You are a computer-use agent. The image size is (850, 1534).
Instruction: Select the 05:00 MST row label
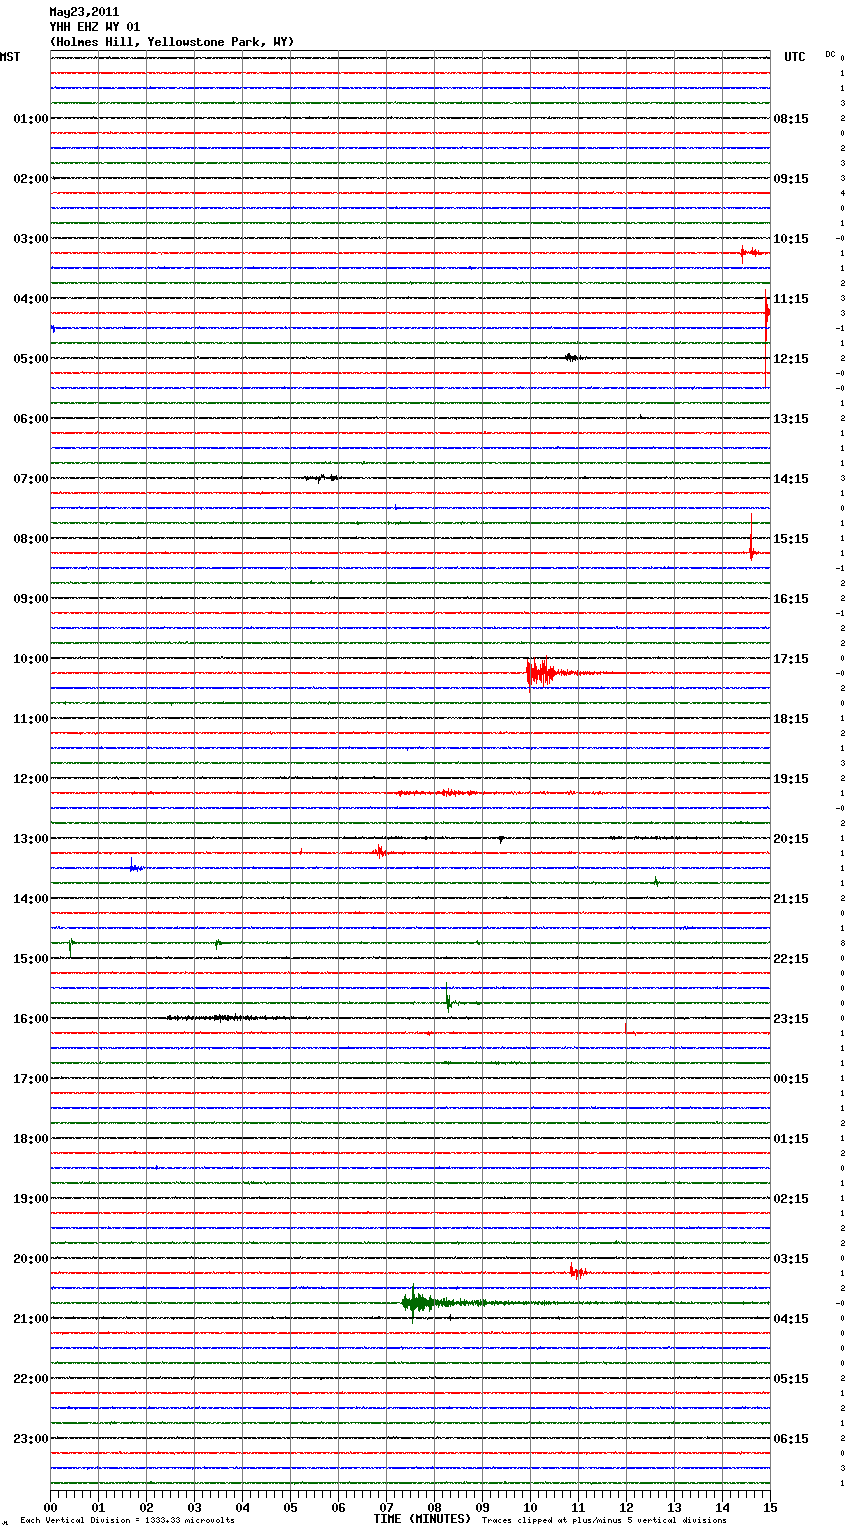pyautogui.click(x=31, y=359)
